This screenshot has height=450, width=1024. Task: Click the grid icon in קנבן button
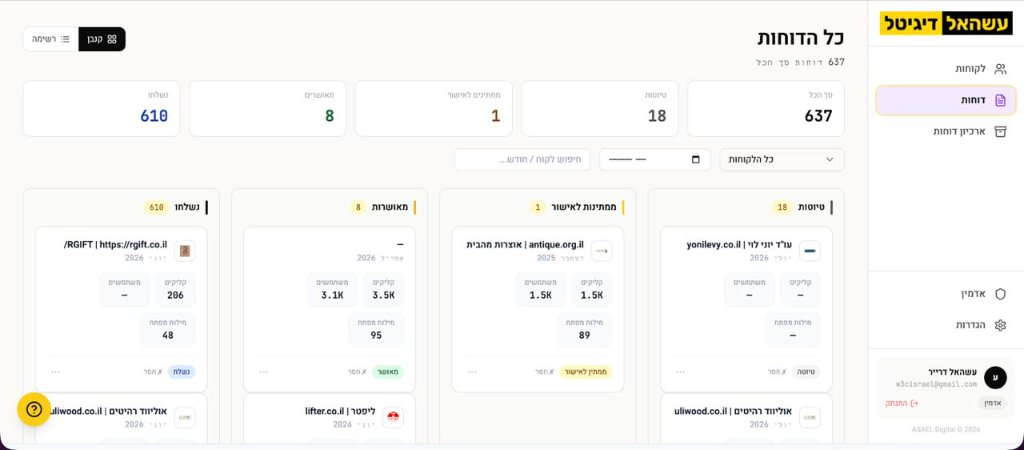coord(112,39)
